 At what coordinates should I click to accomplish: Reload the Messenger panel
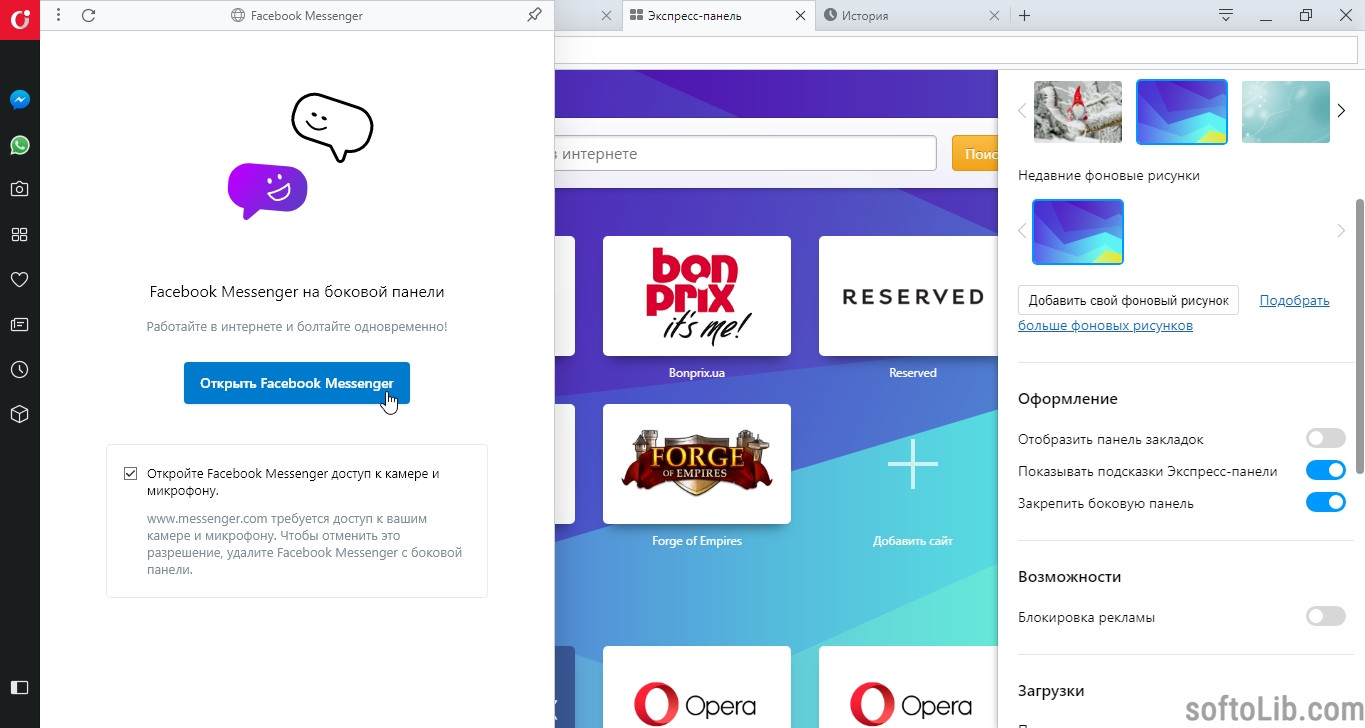pos(88,15)
